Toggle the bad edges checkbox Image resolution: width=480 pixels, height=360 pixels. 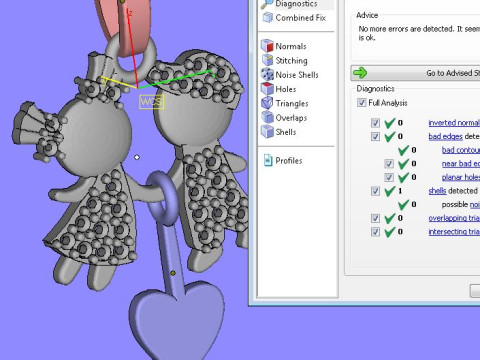[x=375, y=136]
